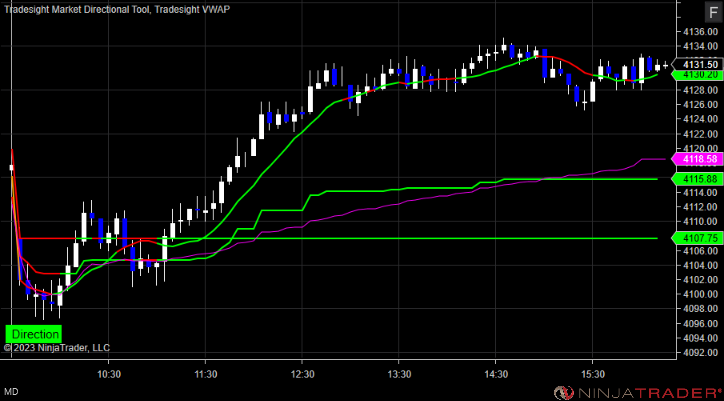724x401 pixels.
Task: Click the 4131.50 current price marker
Action: point(697,64)
